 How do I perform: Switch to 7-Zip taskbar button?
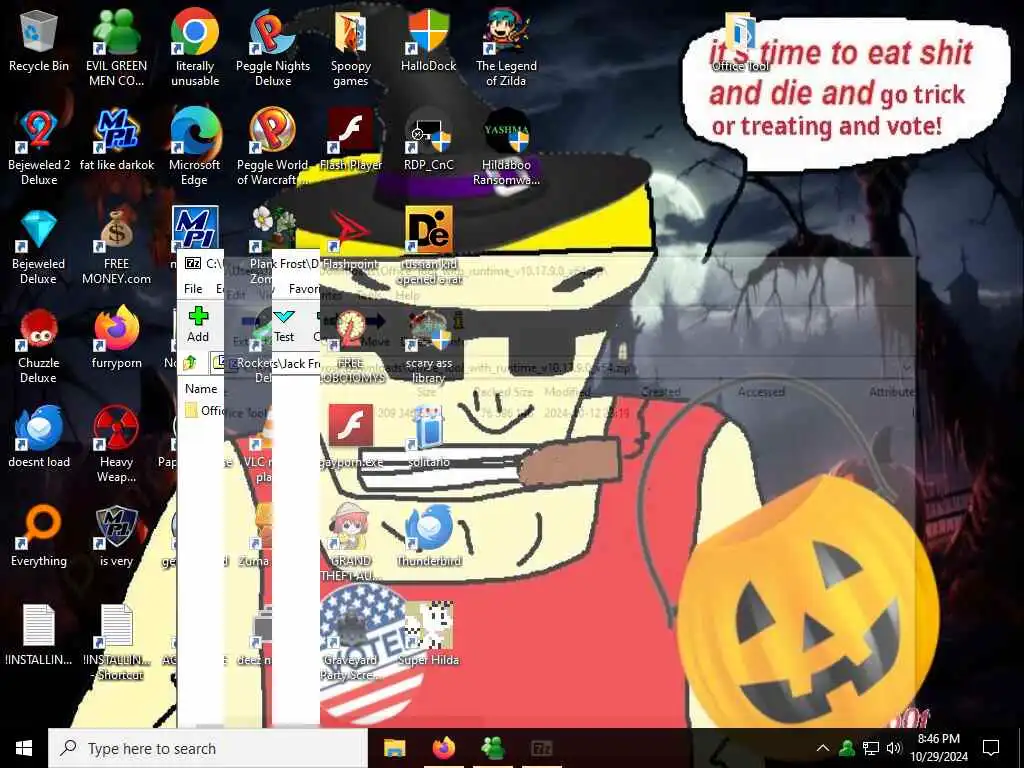541,748
